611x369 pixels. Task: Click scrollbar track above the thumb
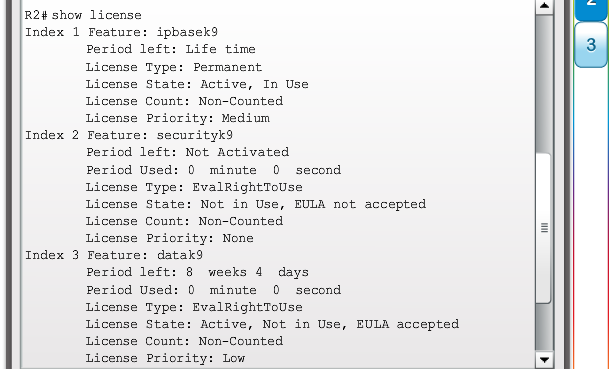pos(544,83)
